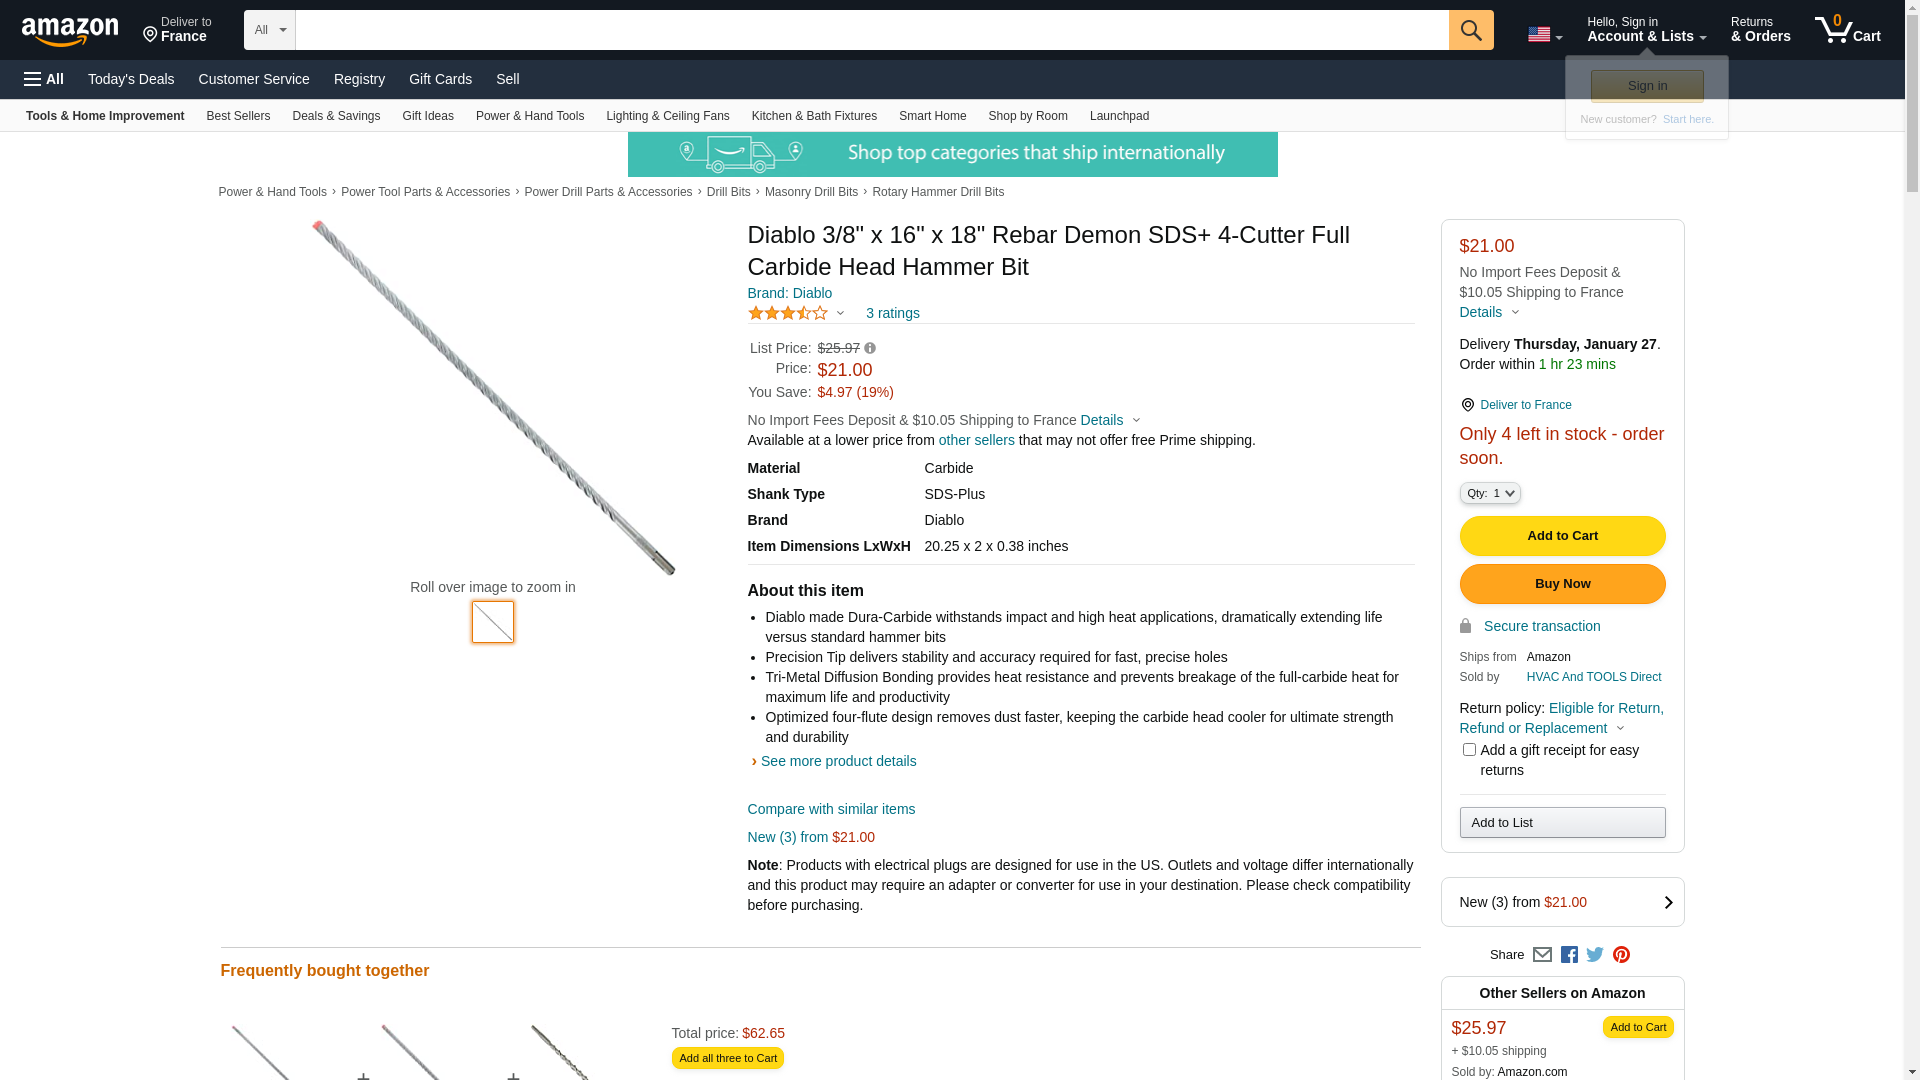Screen dimensions: 1920x1080
Task: Open the country flag language selector
Action: pos(1544,35)
